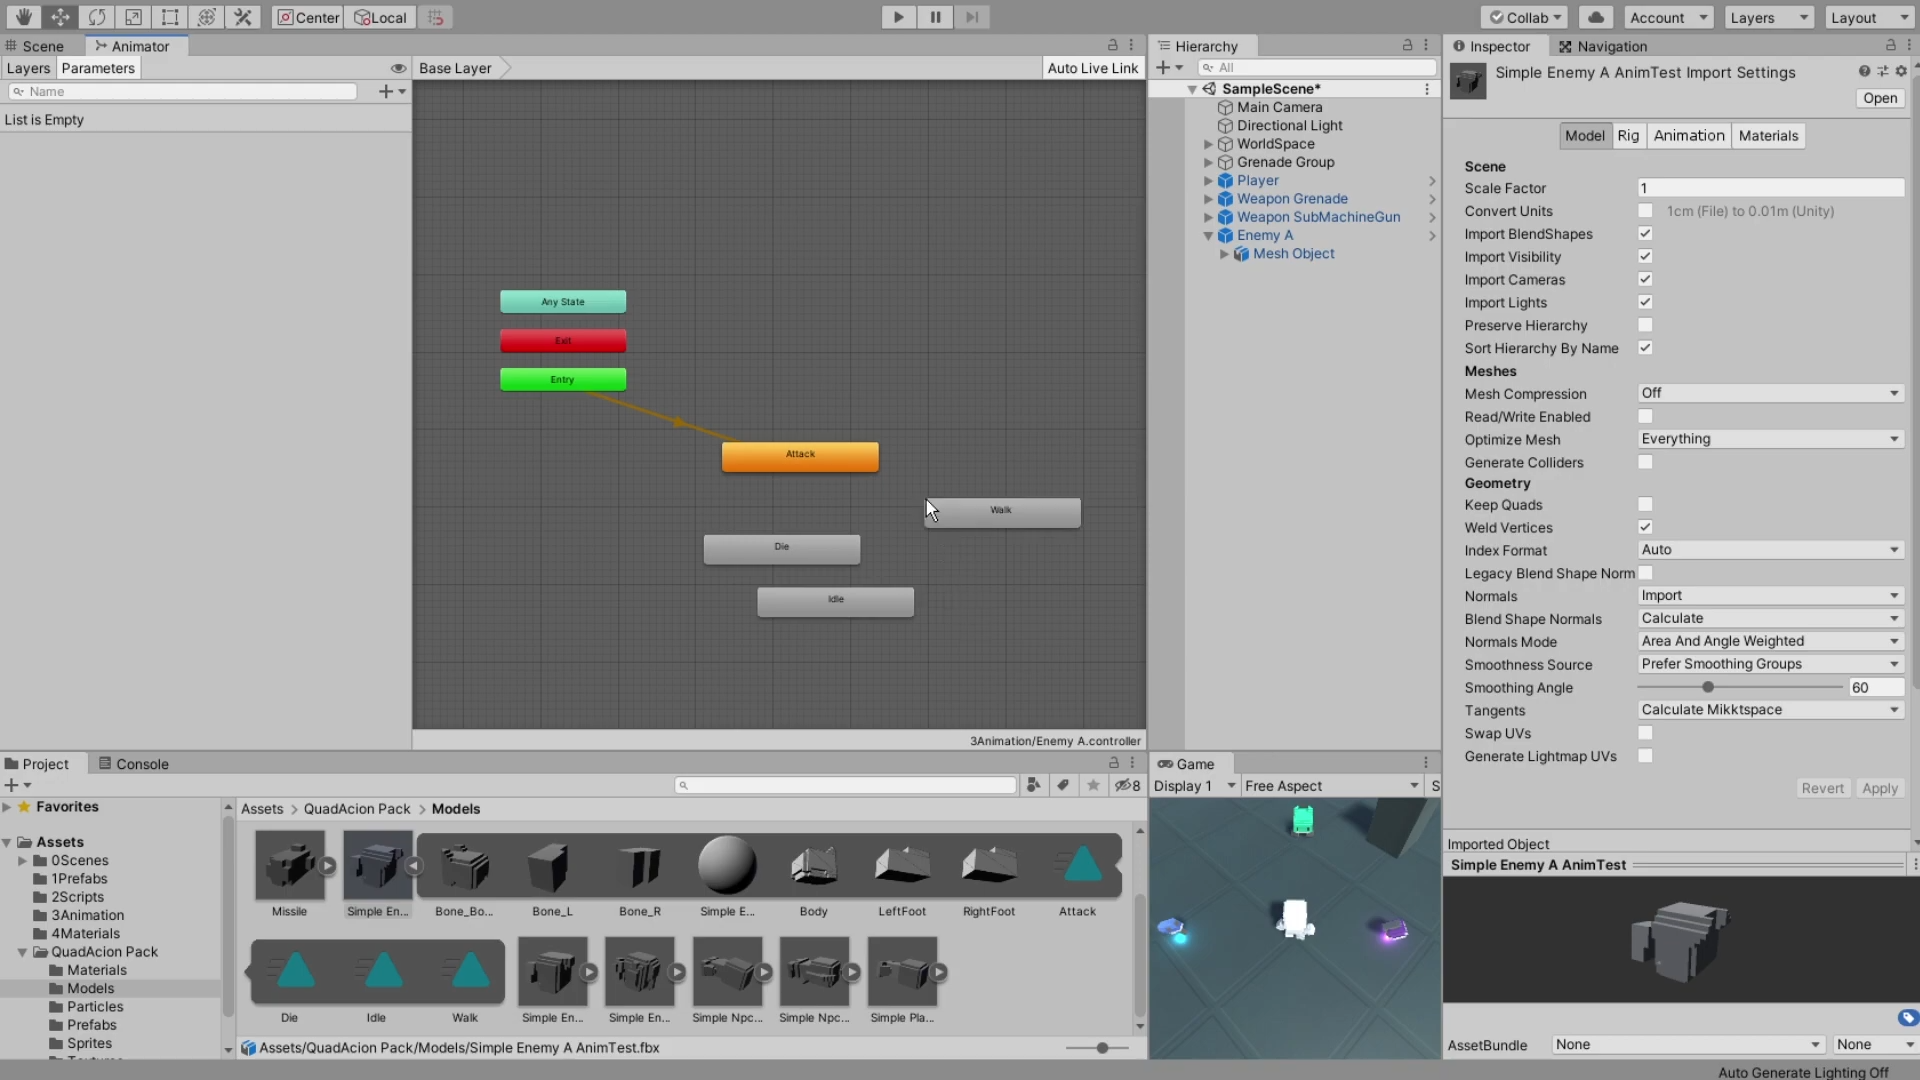
Task: Open the Console tab
Action: (x=134, y=764)
